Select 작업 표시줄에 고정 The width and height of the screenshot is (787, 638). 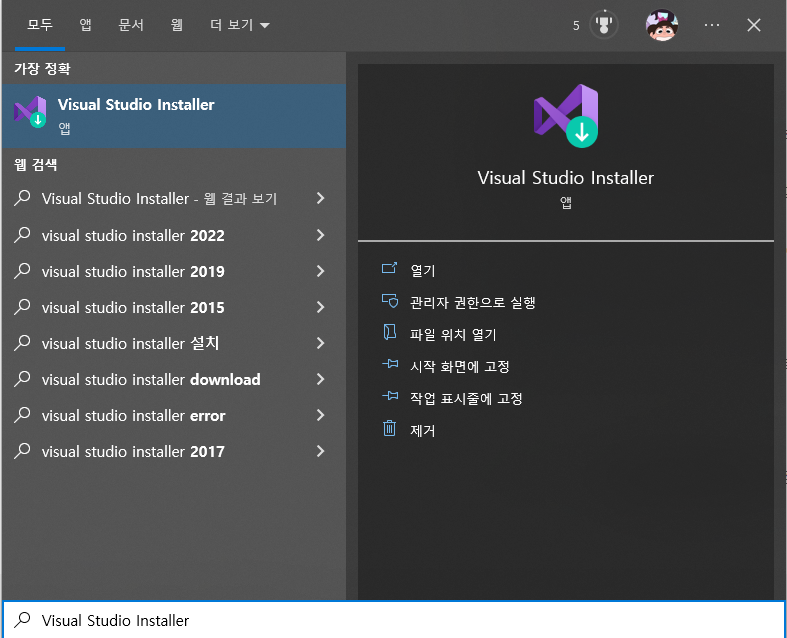tap(466, 399)
